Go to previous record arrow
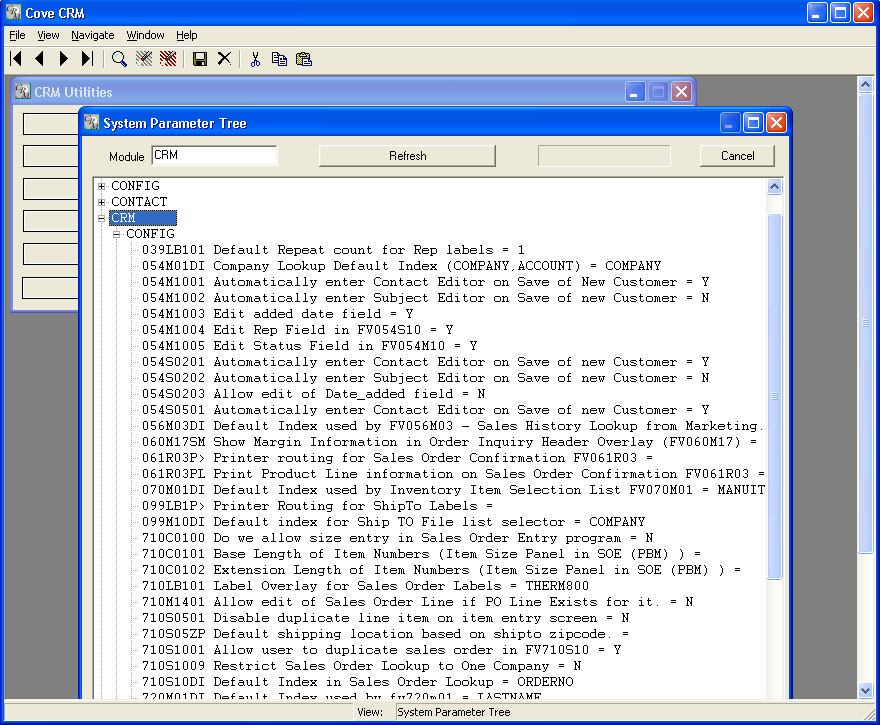Image resolution: width=880 pixels, height=725 pixels. 39,59
